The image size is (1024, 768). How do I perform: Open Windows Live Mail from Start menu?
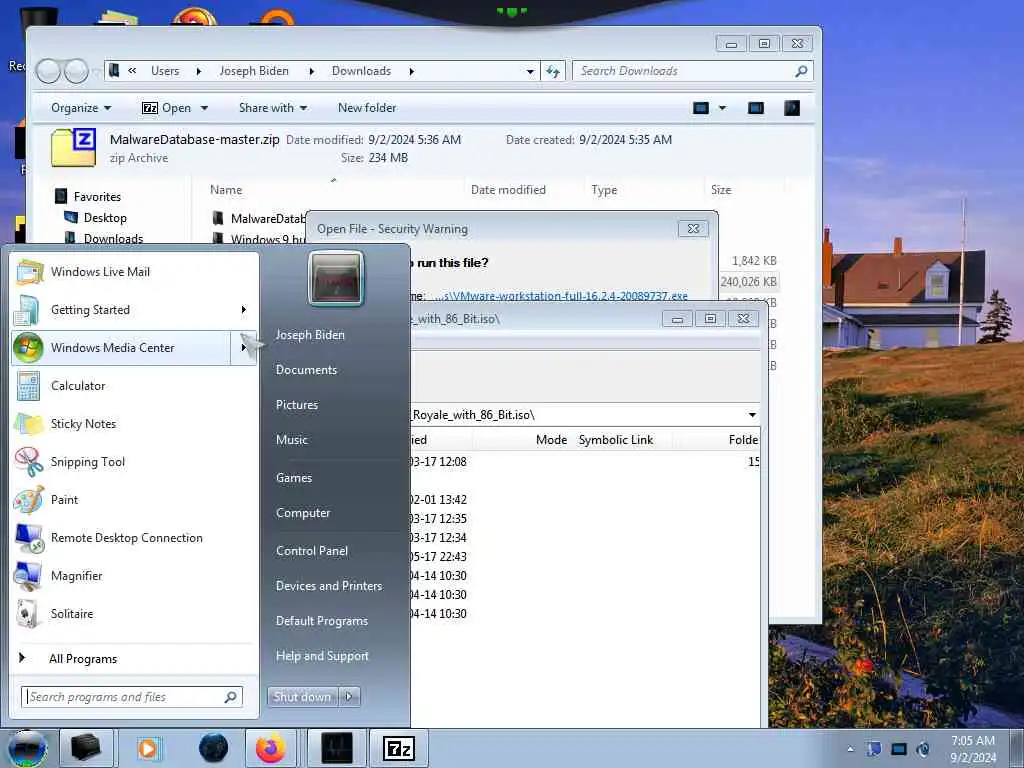(x=135, y=272)
